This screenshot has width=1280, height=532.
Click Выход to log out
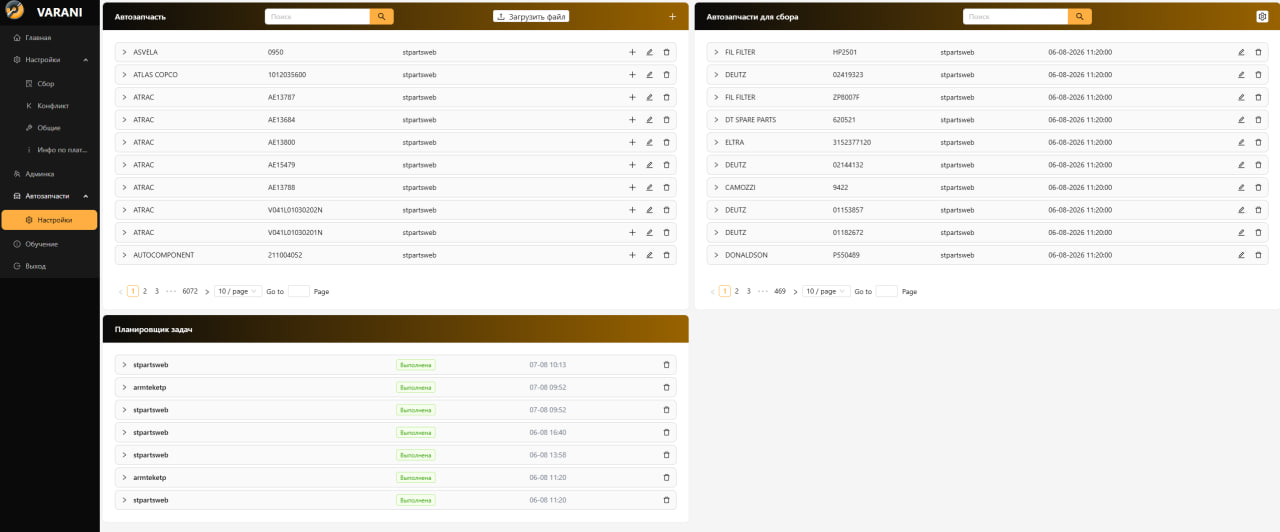(x=50, y=266)
